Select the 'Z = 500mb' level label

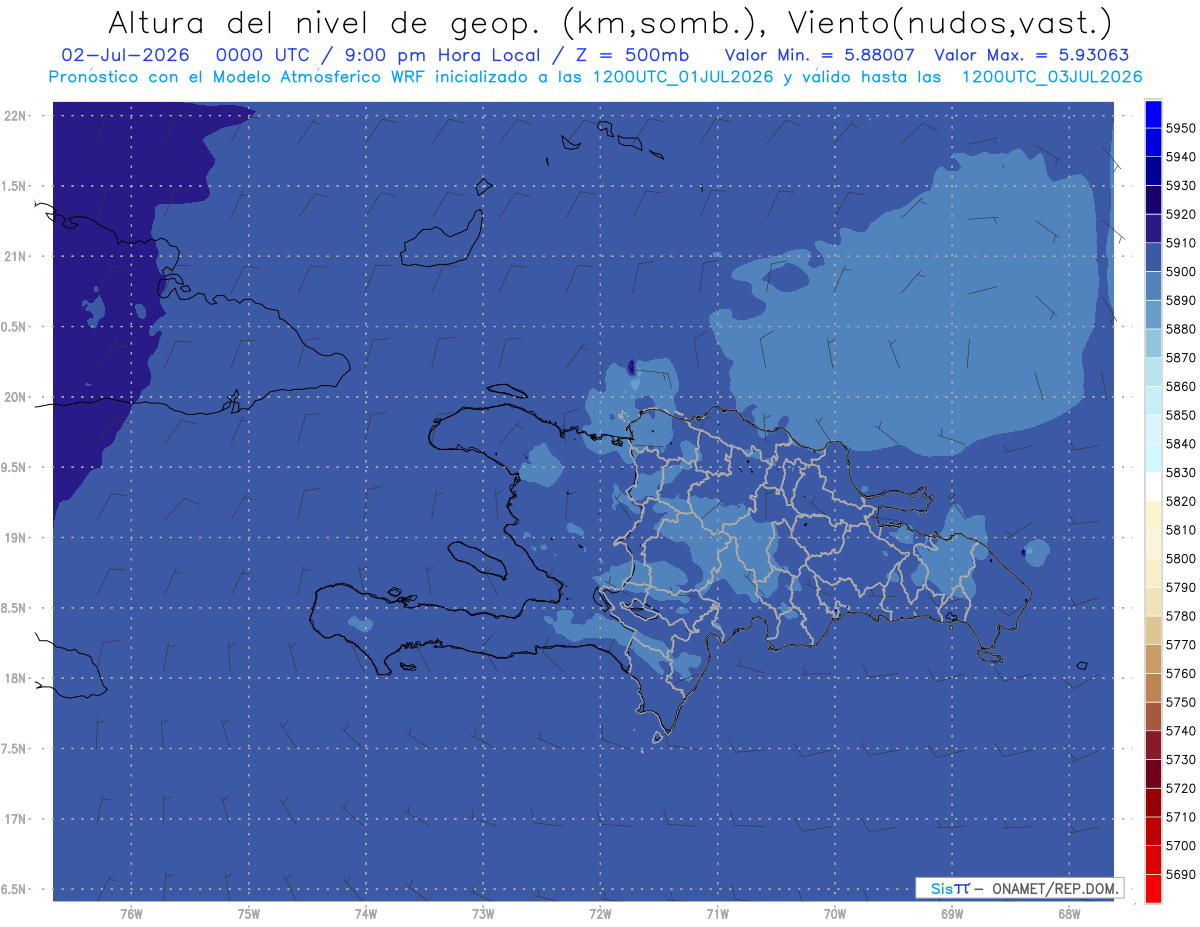pyautogui.click(x=631, y=55)
